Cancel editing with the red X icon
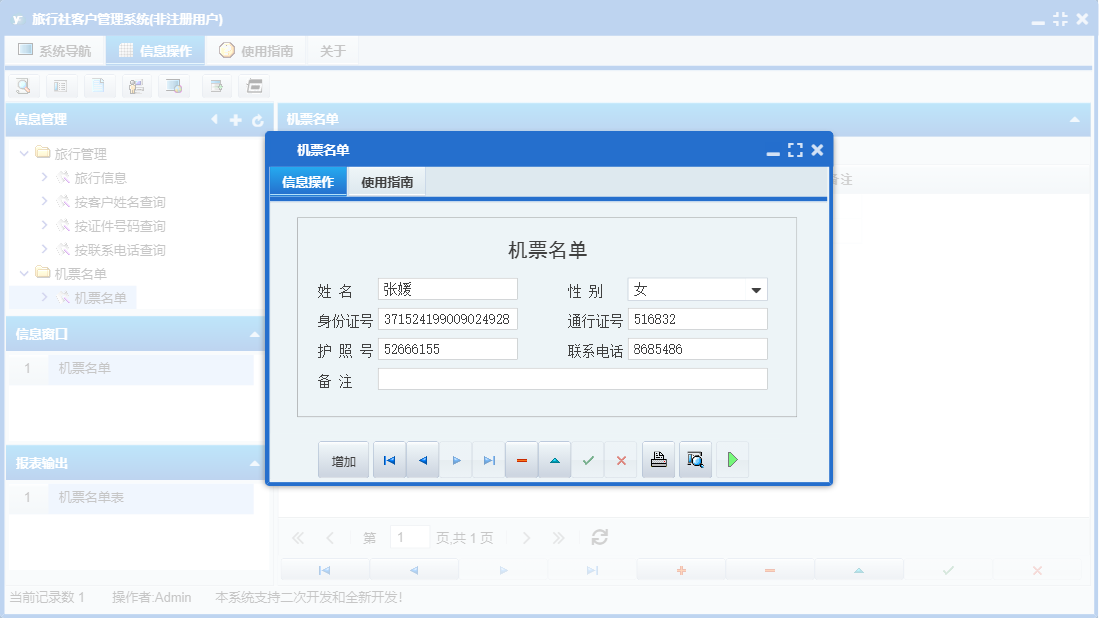Screen dimensions: 1099x618 (x=621, y=459)
